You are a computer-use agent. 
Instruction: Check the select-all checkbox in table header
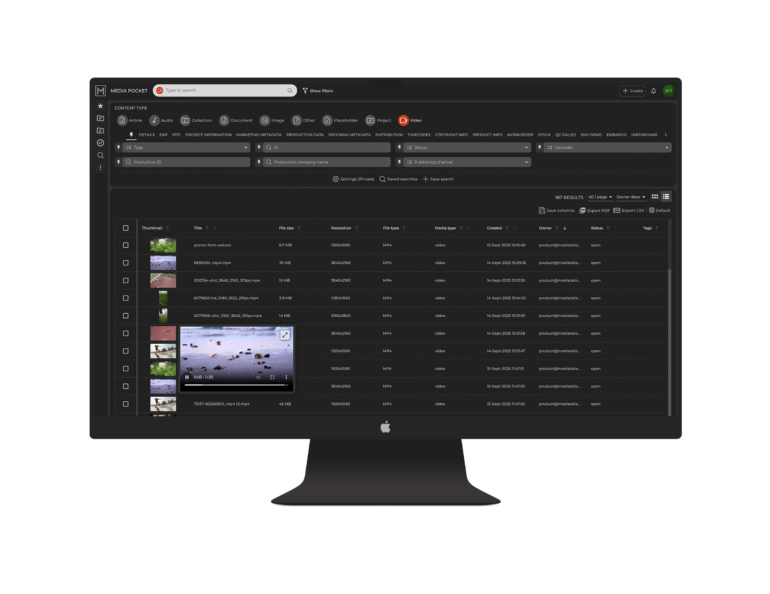pos(126,228)
